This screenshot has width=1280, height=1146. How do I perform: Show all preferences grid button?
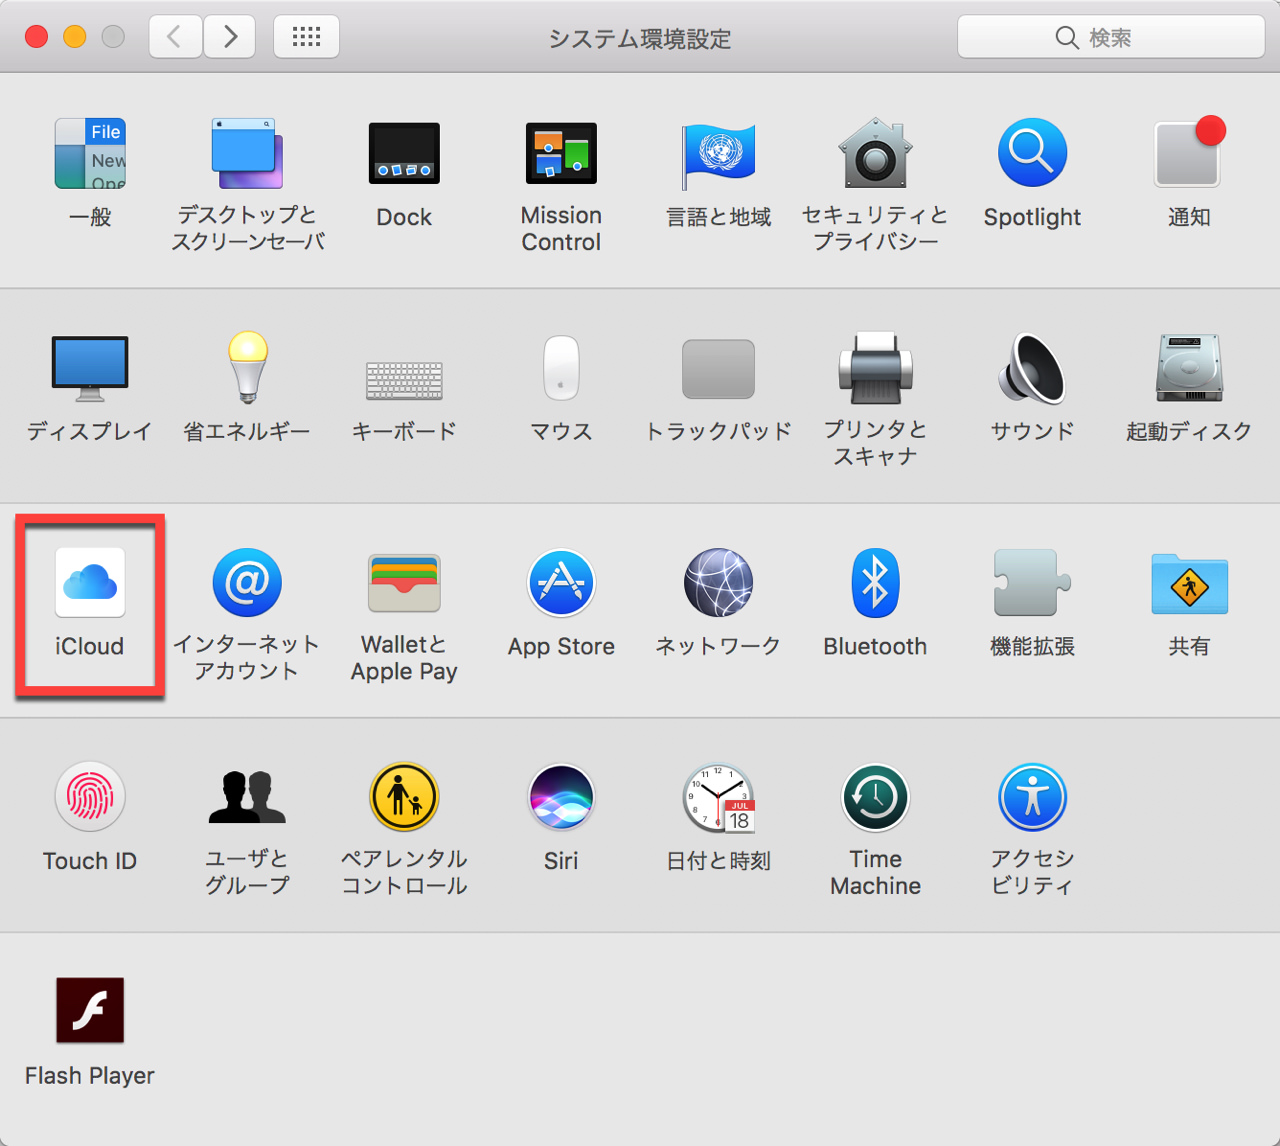point(306,37)
